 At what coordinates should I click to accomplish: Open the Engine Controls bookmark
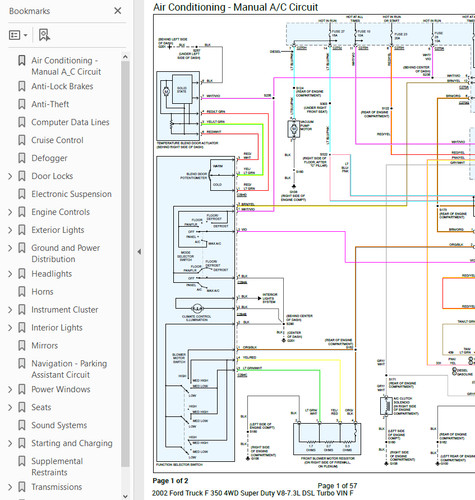[x=60, y=212]
